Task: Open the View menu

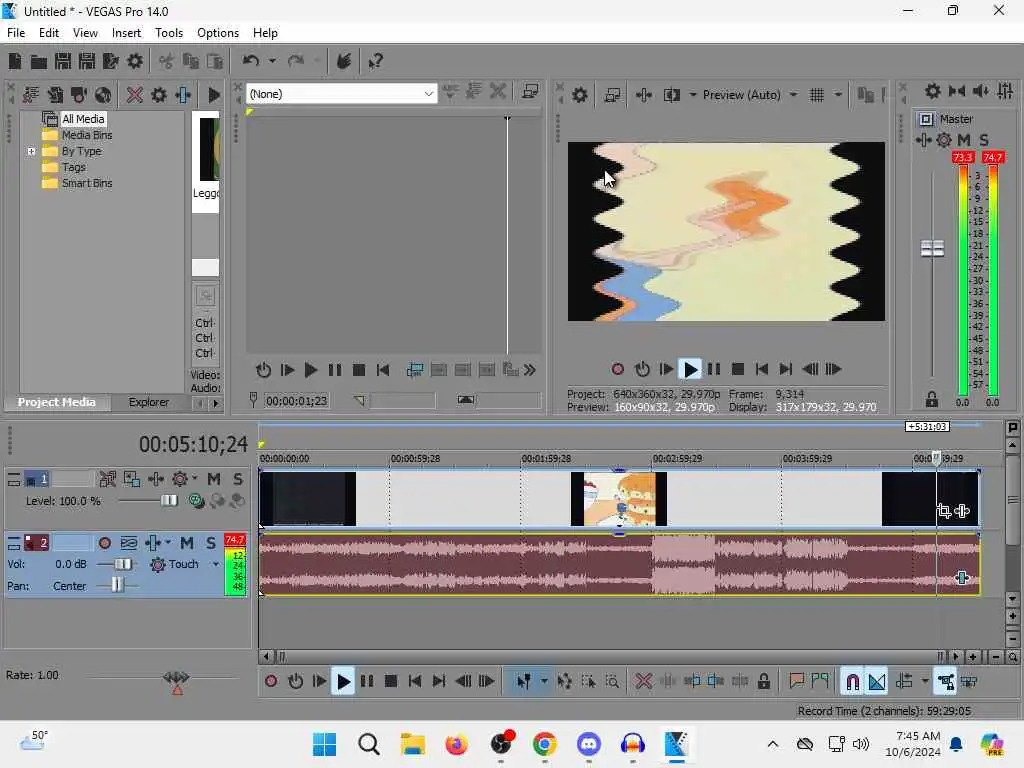Action: click(x=85, y=33)
